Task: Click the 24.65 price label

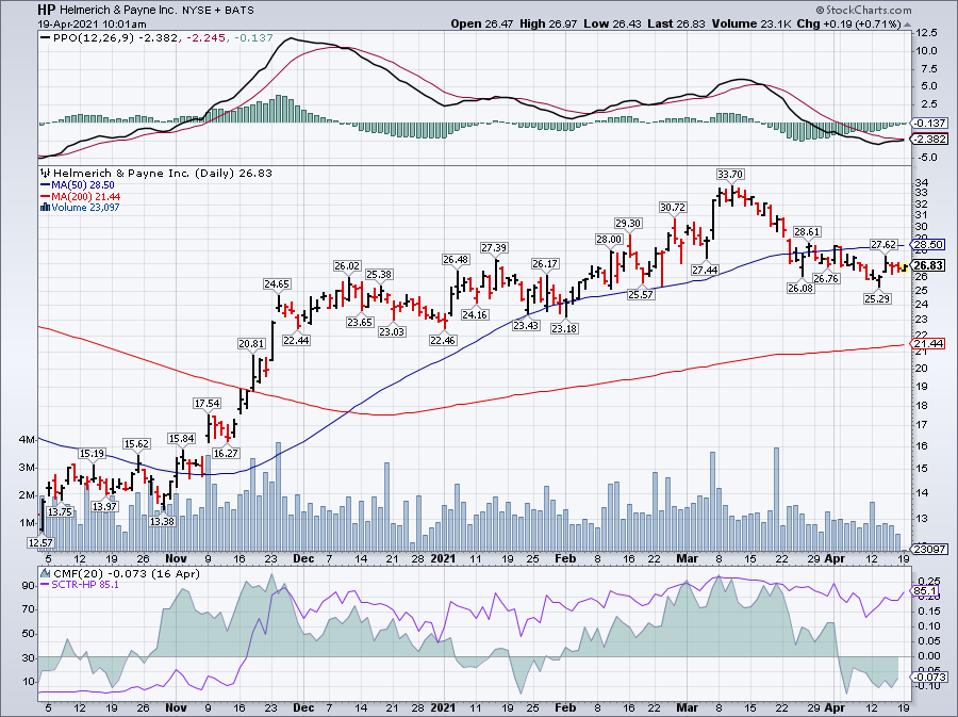Action: 277,284
